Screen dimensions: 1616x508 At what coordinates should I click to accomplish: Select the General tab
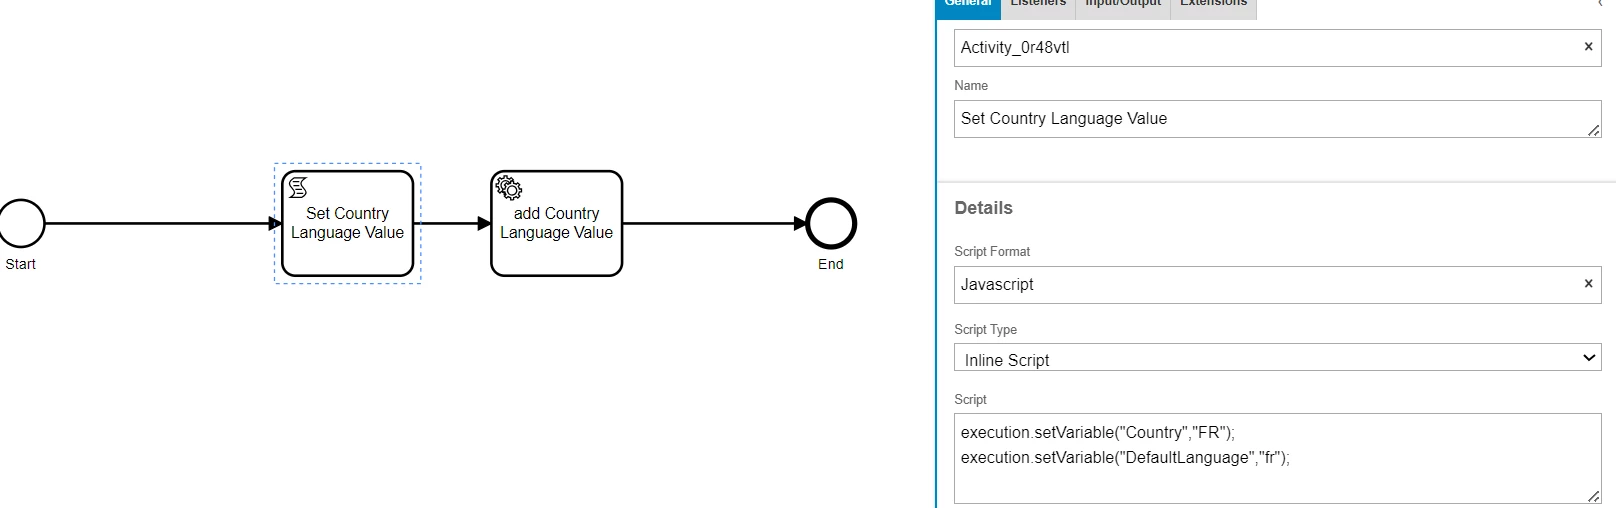click(x=968, y=5)
